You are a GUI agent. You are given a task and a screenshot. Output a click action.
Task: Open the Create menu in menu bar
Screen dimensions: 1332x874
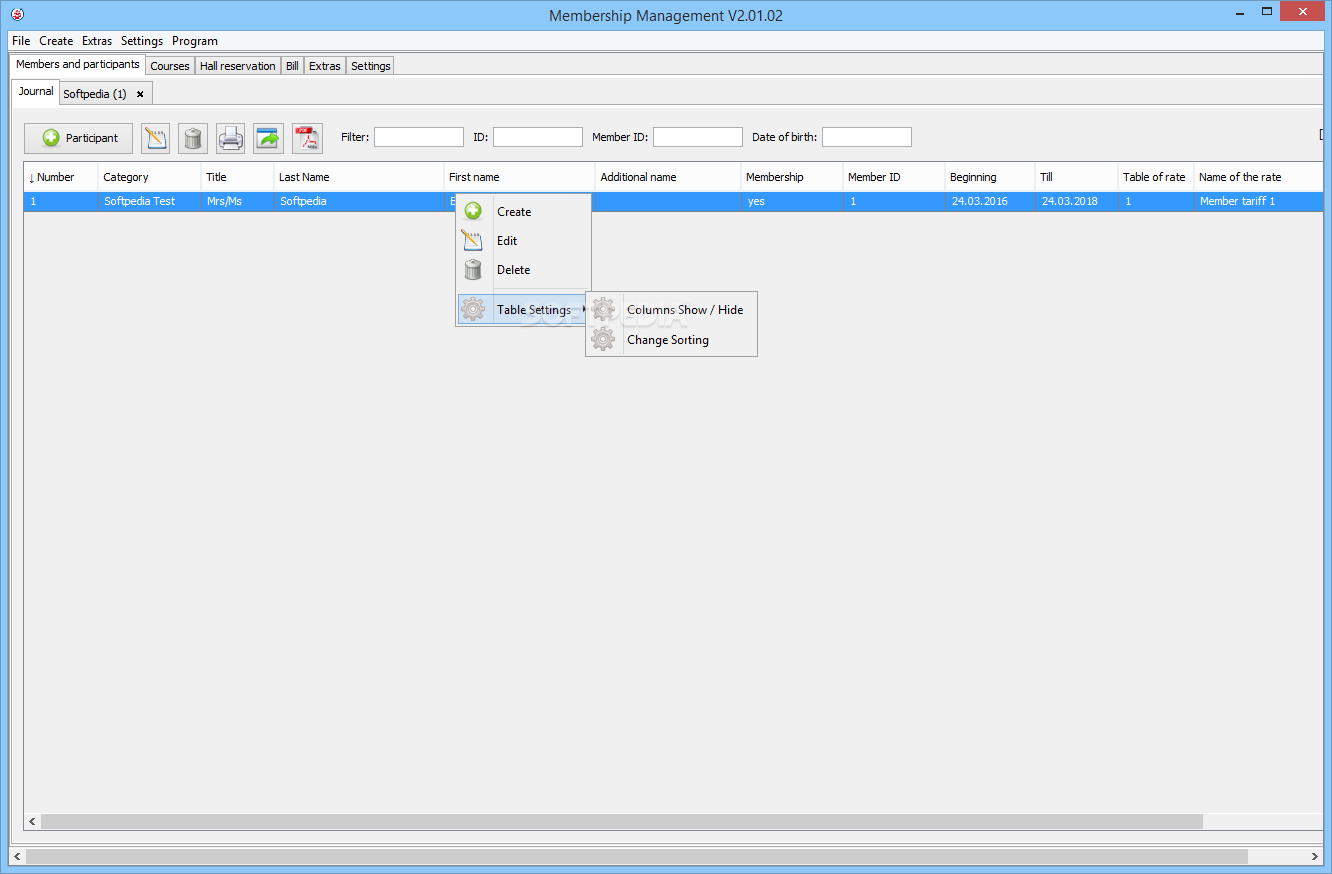tap(56, 41)
